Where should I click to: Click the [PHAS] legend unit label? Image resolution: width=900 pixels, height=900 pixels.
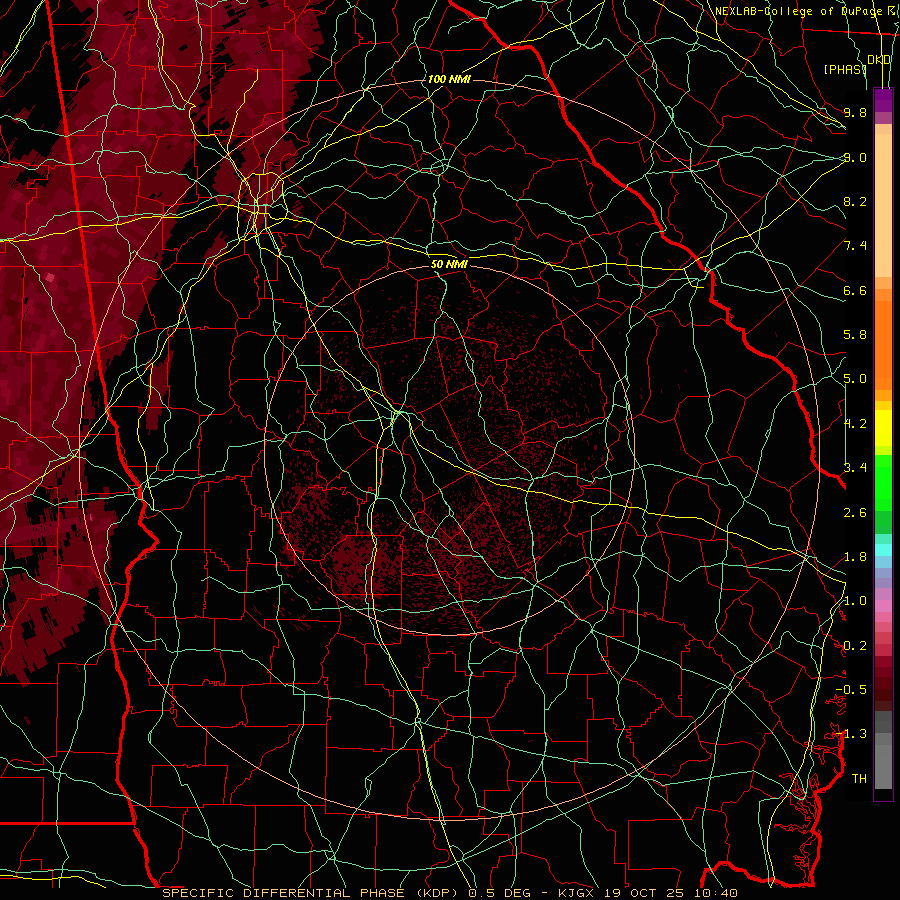pos(845,69)
